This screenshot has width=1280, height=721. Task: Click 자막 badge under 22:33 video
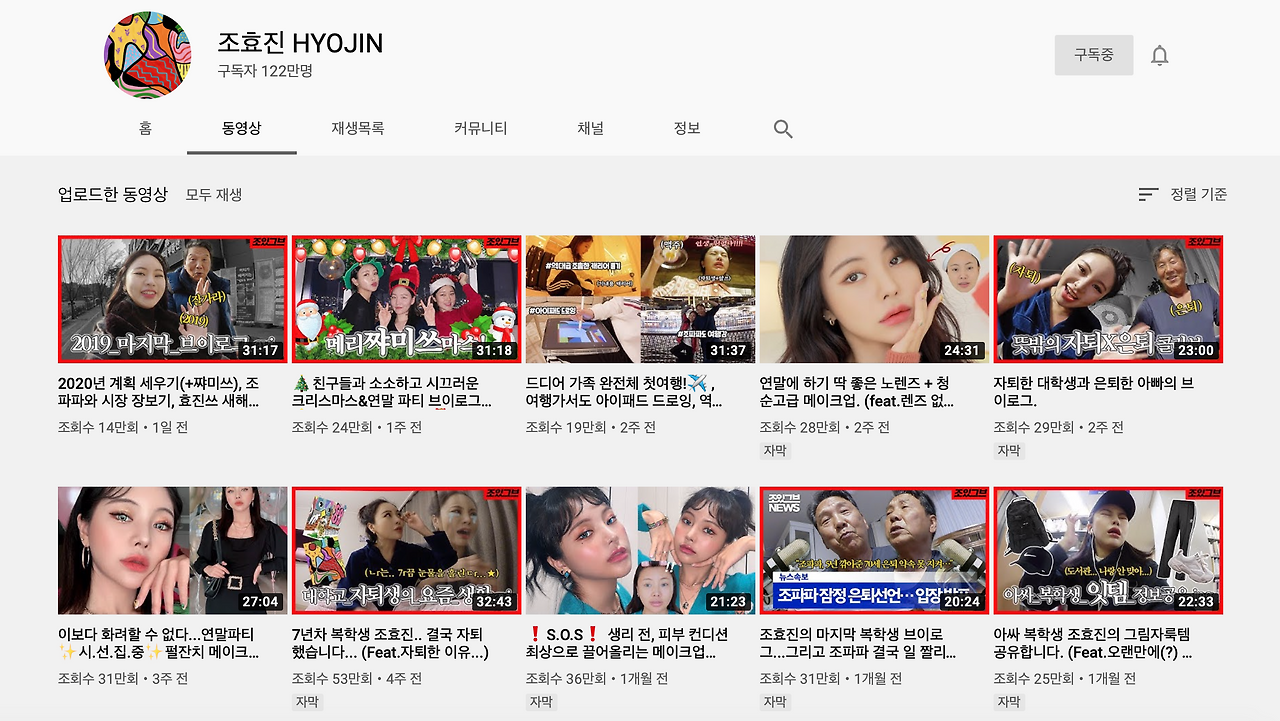tap(1009, 702)
